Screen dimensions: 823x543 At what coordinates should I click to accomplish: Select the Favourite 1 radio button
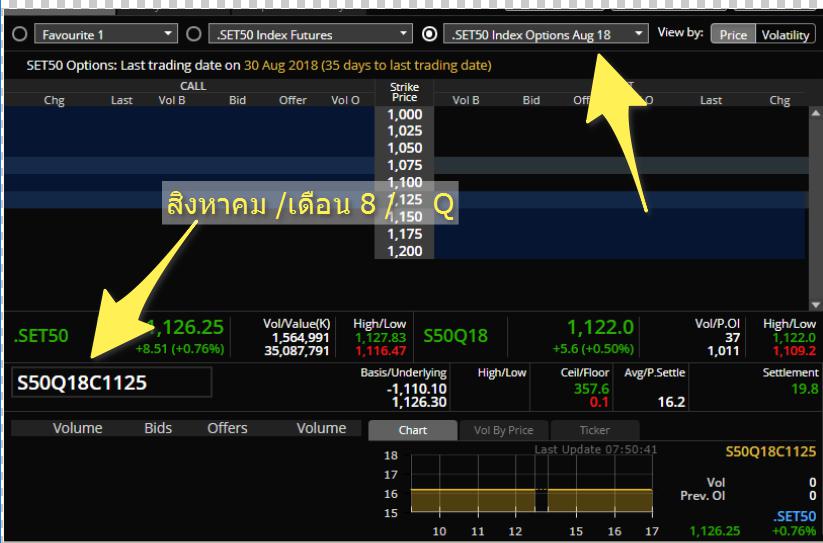click(20, 35)
